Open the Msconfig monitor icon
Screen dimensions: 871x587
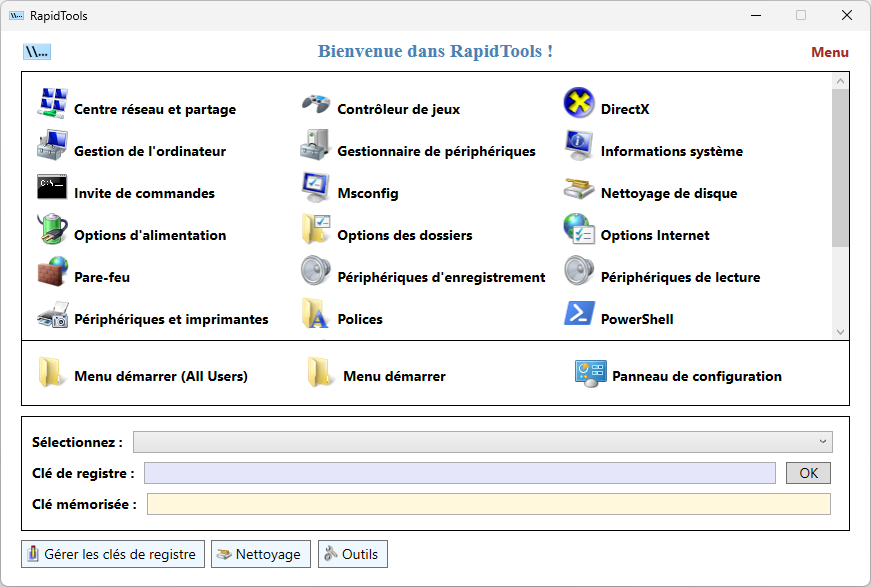pyautogui.click(x=316, y=187)
